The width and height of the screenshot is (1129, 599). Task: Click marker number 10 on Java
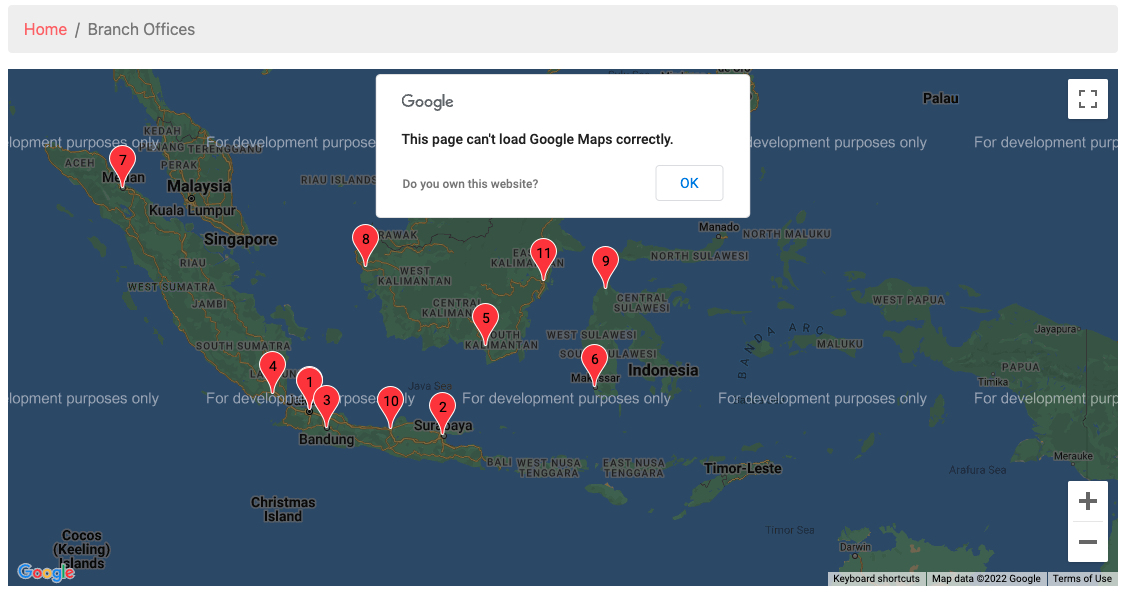click(391, 402)
